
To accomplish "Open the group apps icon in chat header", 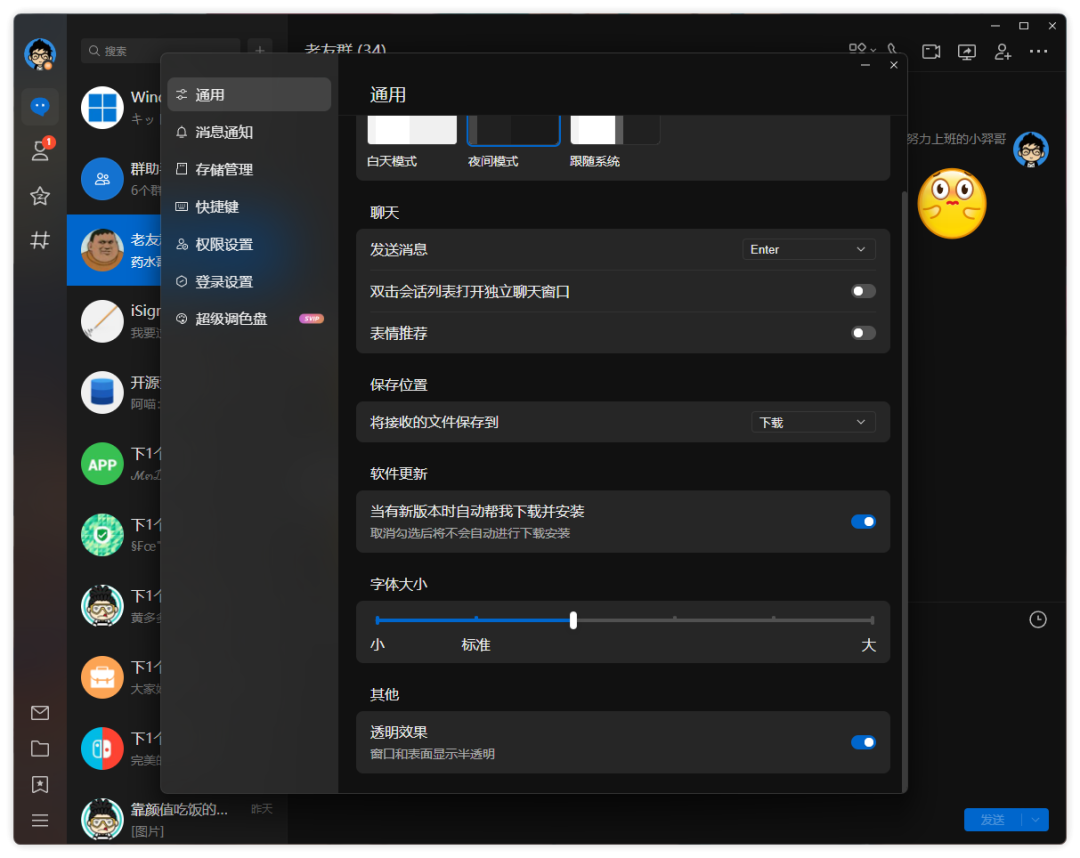I will [862, 49].
